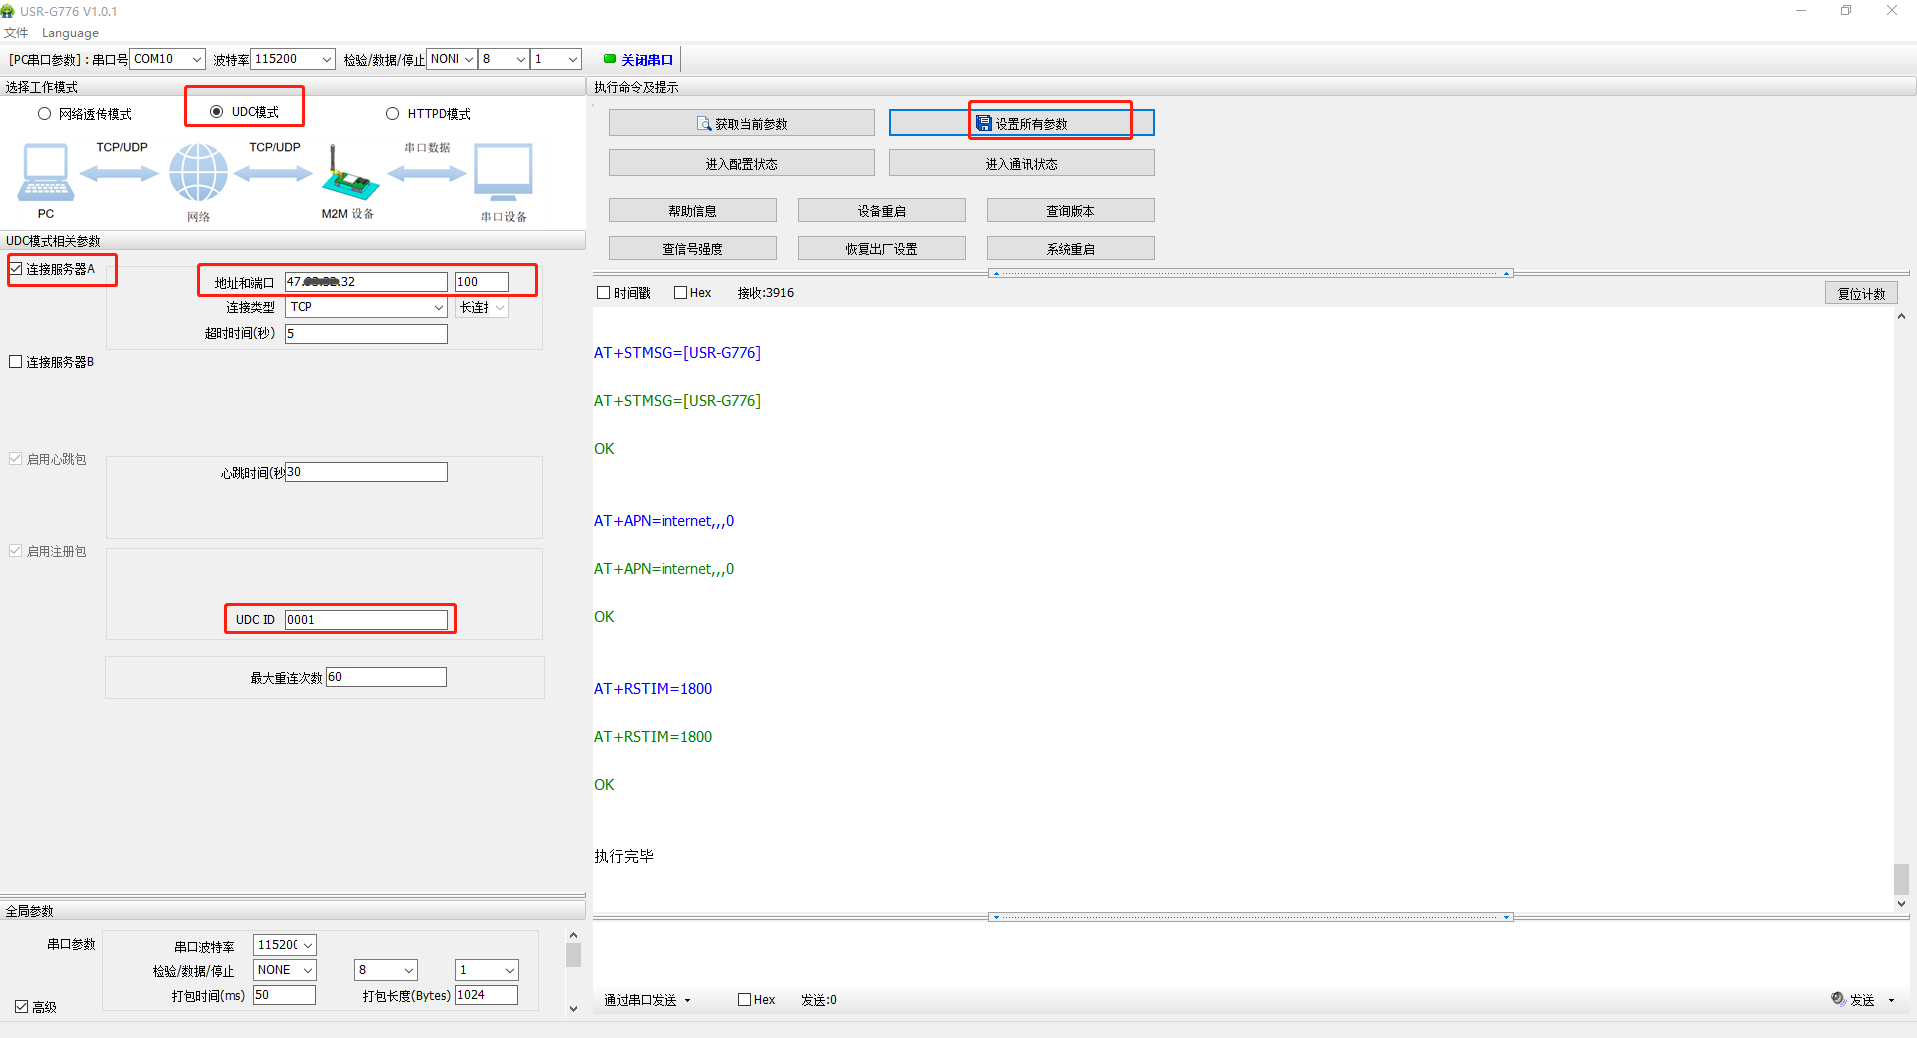Enable the 连接服务器B checkbox
The image size is (1917, 1038).
click(x=16, y=362)
